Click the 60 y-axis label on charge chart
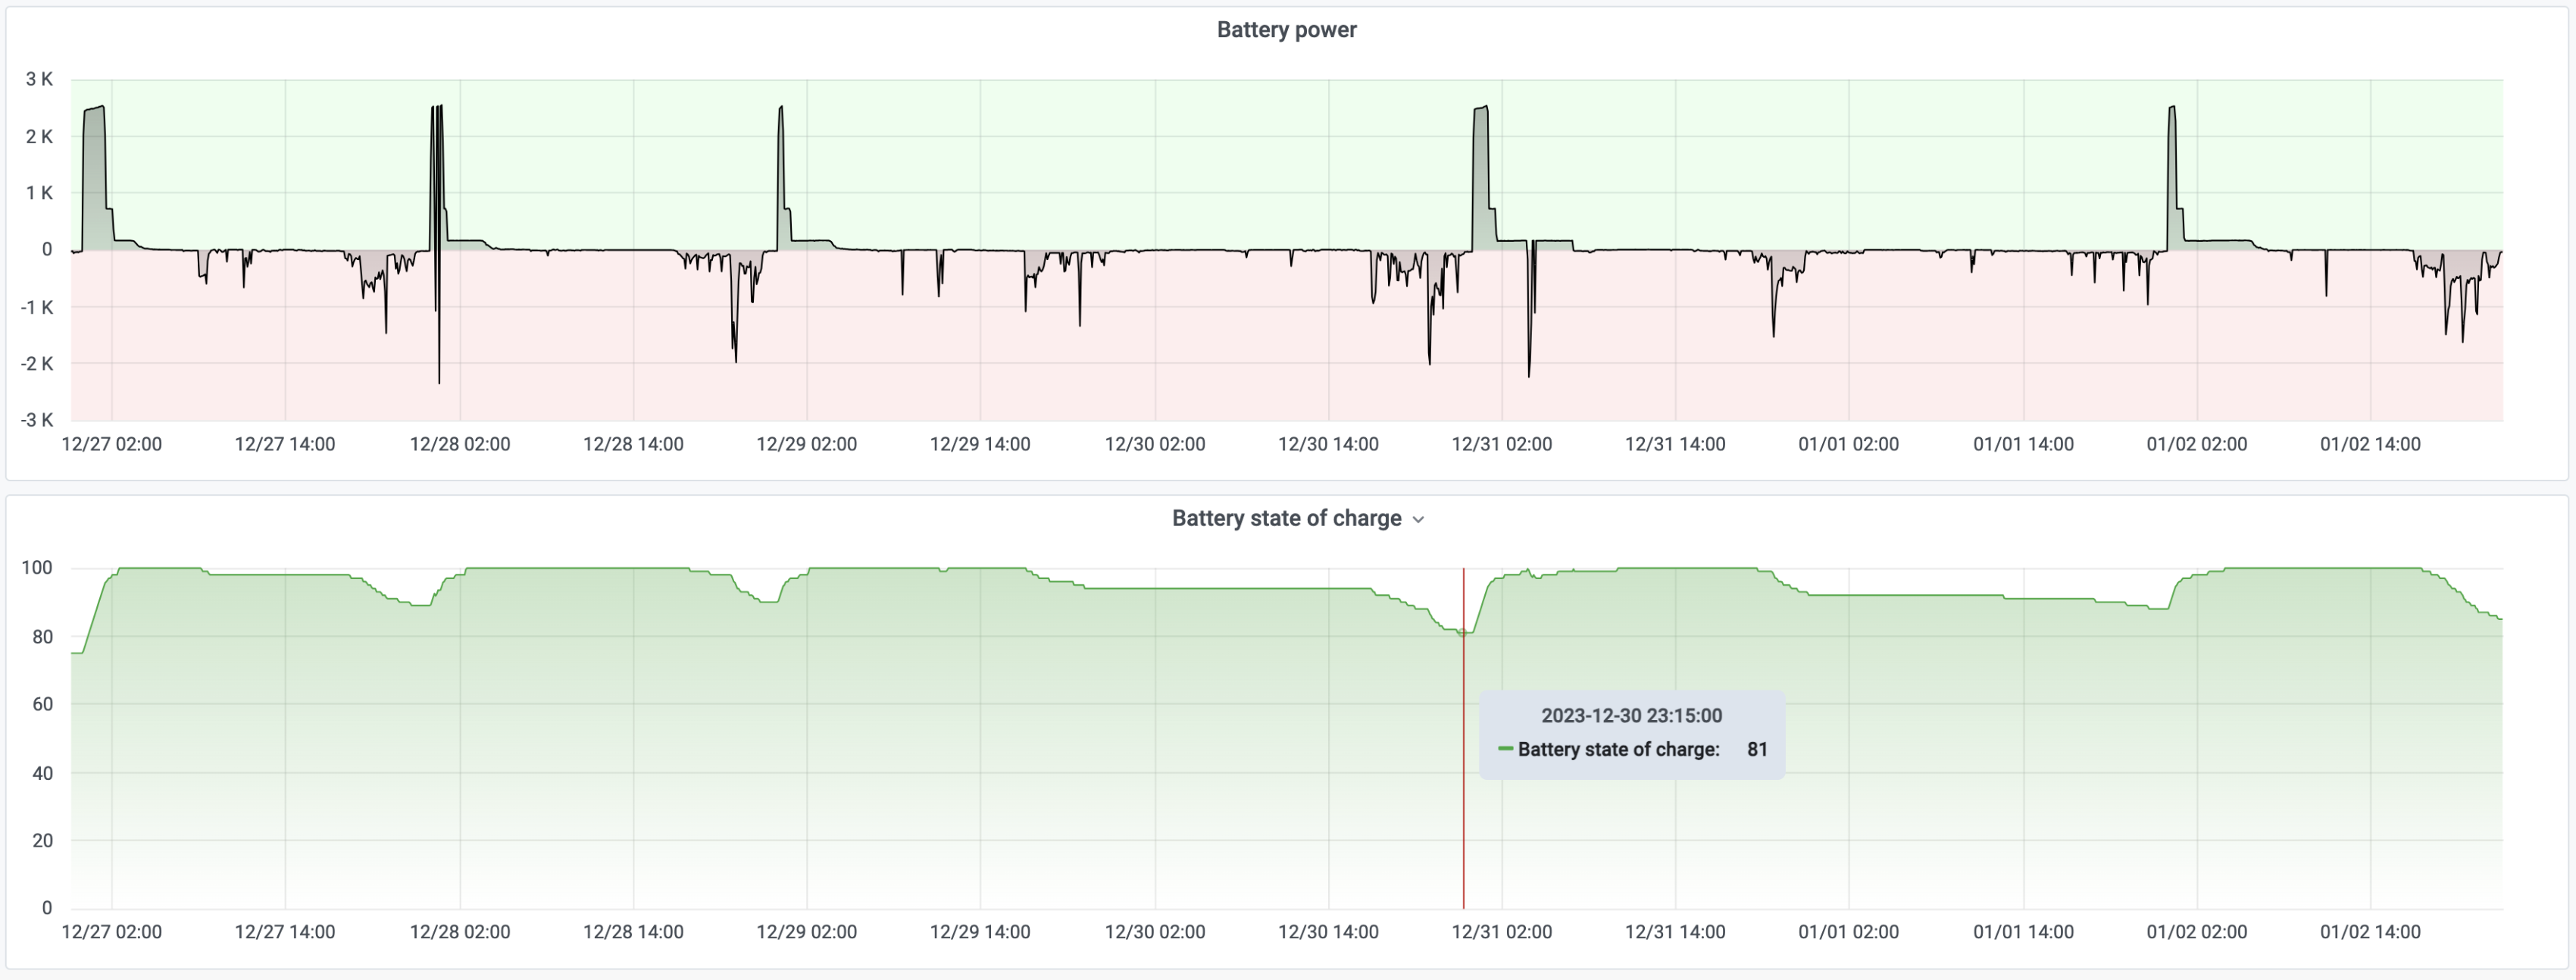Screen dimensions: 2576x980 pyautogui.click(x=42, y=704)
